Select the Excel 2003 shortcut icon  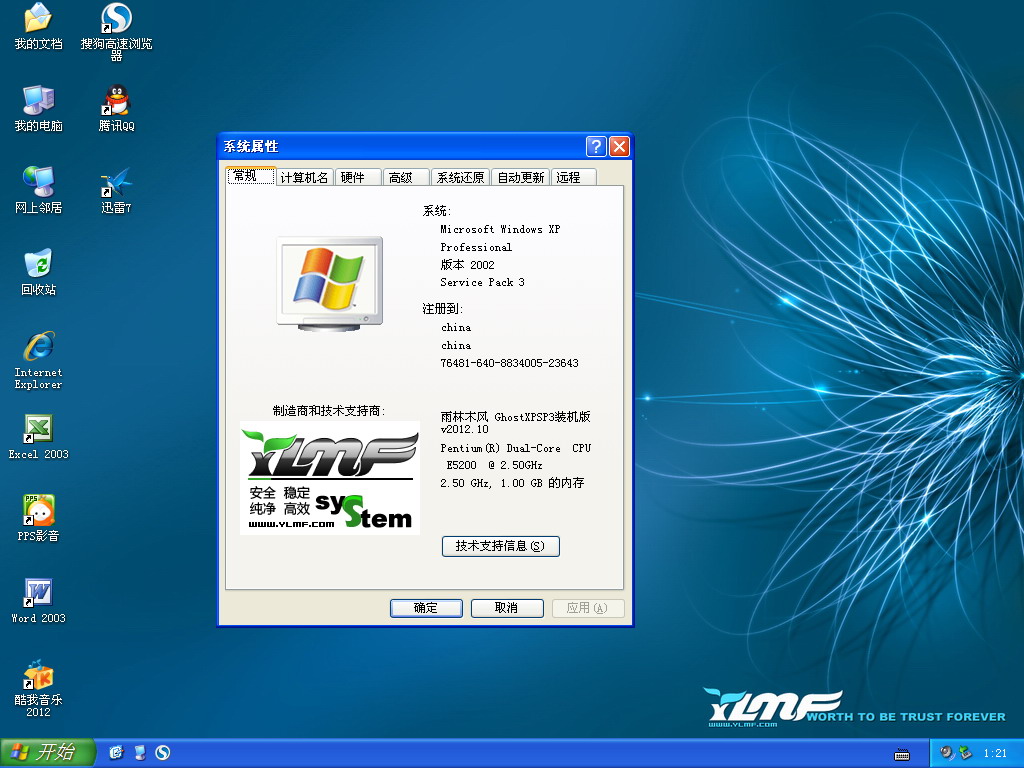tap(38, 429)
